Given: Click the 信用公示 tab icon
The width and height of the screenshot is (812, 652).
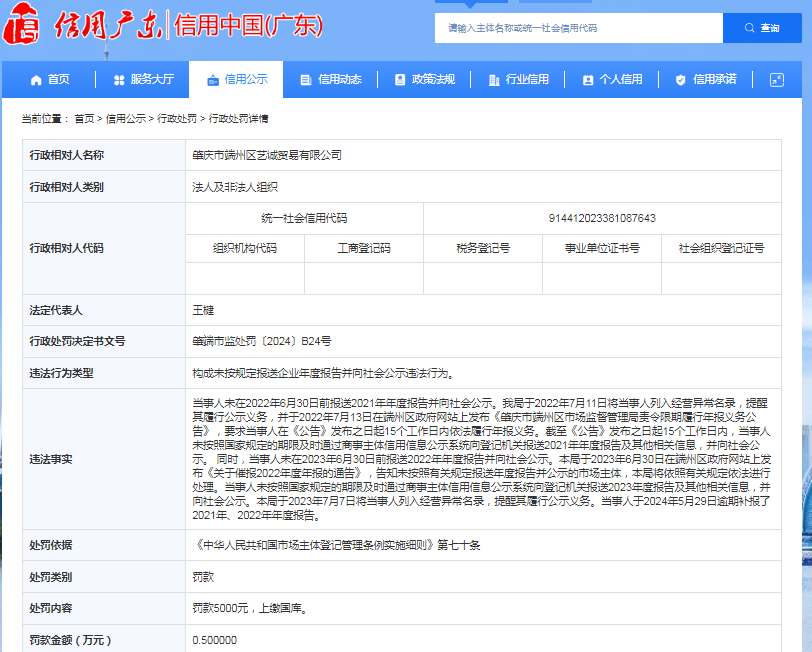Looking at the screenshot, I should (213, 80).
